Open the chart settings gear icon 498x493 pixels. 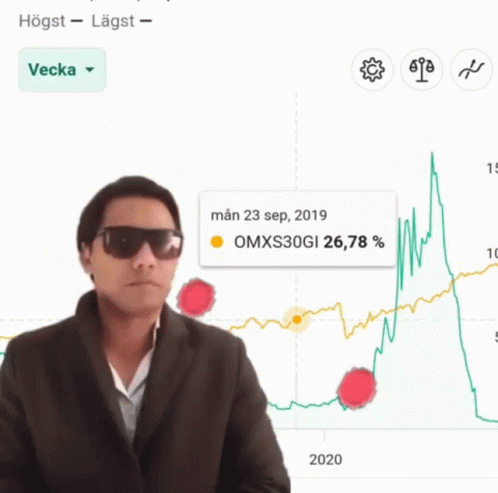pyautogui.click(x=372, y=70)
